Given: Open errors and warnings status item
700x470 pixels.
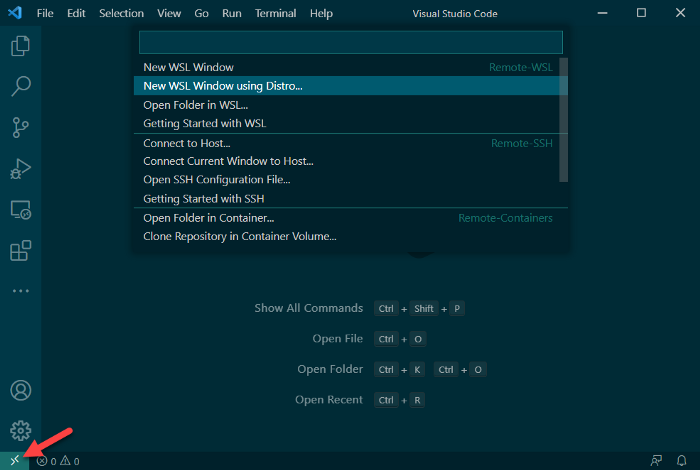Looking at the screenshot, I should (58, 461).
